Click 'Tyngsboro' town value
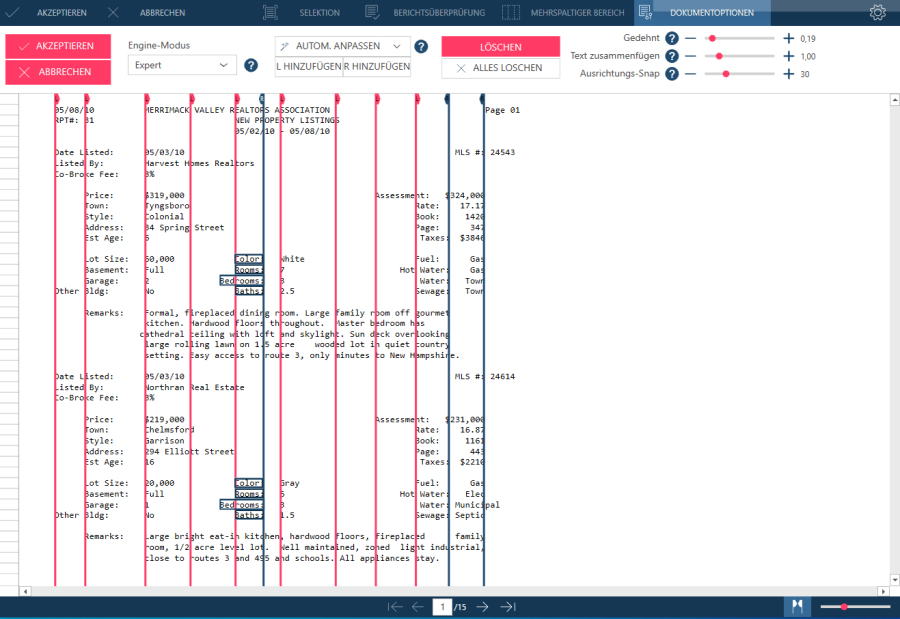The height and width of the screenshot is (619, 900). (x=167, y=206)
